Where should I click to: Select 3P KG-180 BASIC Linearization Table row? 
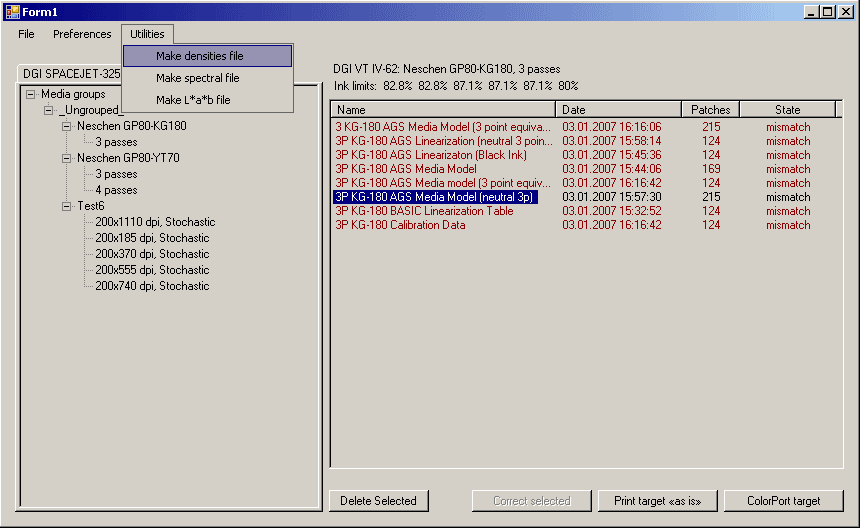586,211
